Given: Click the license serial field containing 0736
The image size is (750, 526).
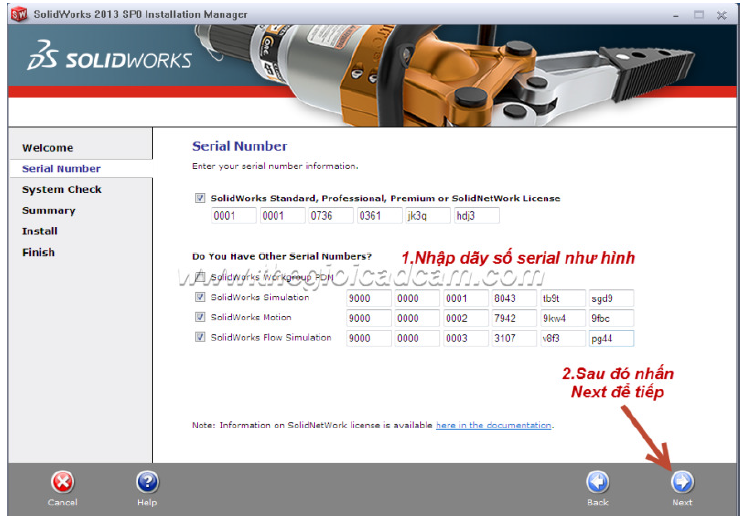Looking at the screenshot, I should point(331,216).
